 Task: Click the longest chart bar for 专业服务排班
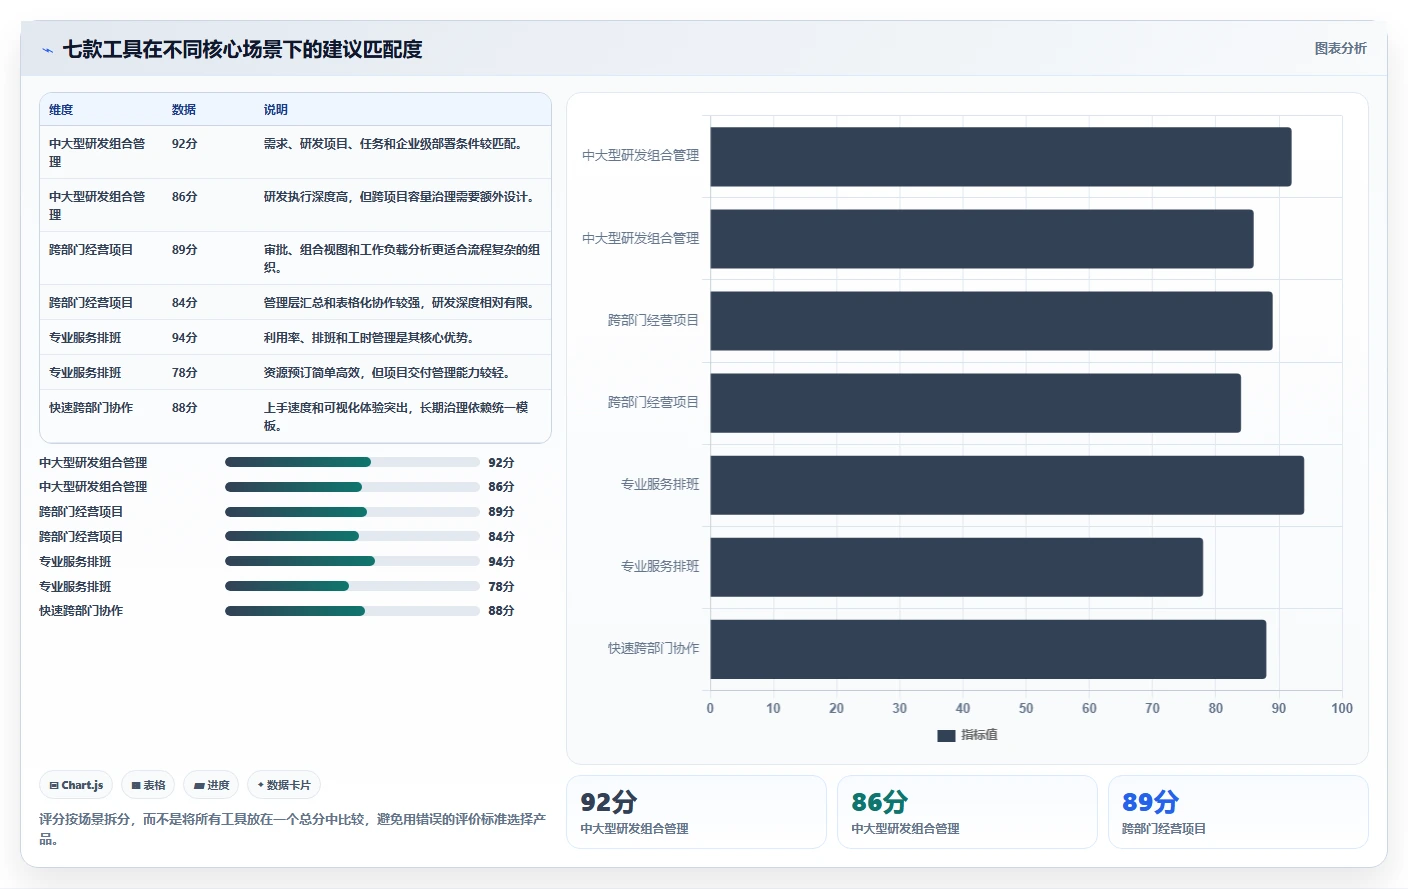pos(1007,485)
